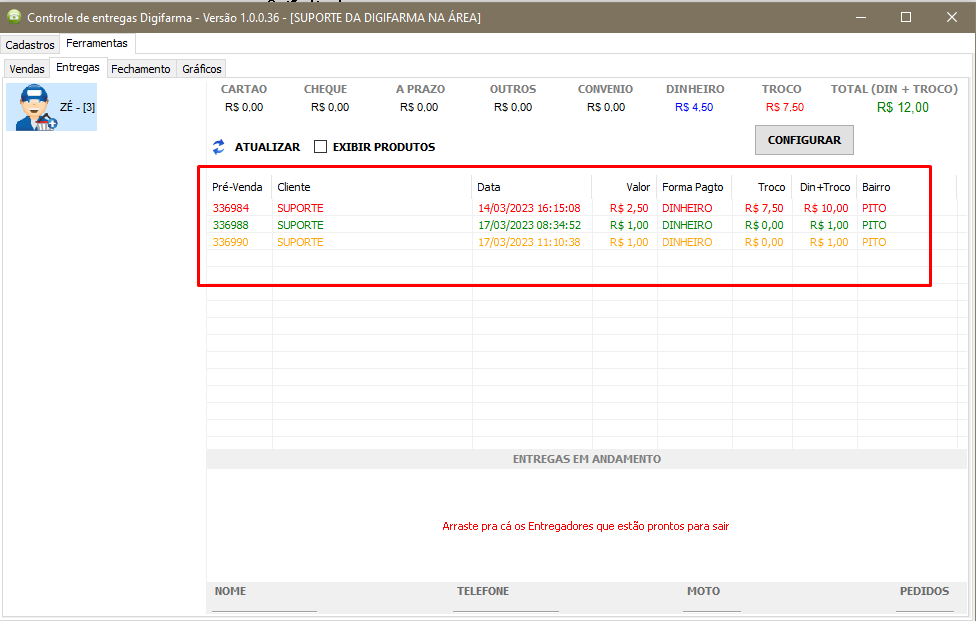Select the Entregas tab
The height and width of the screenshot is (621, 976).
78,67
